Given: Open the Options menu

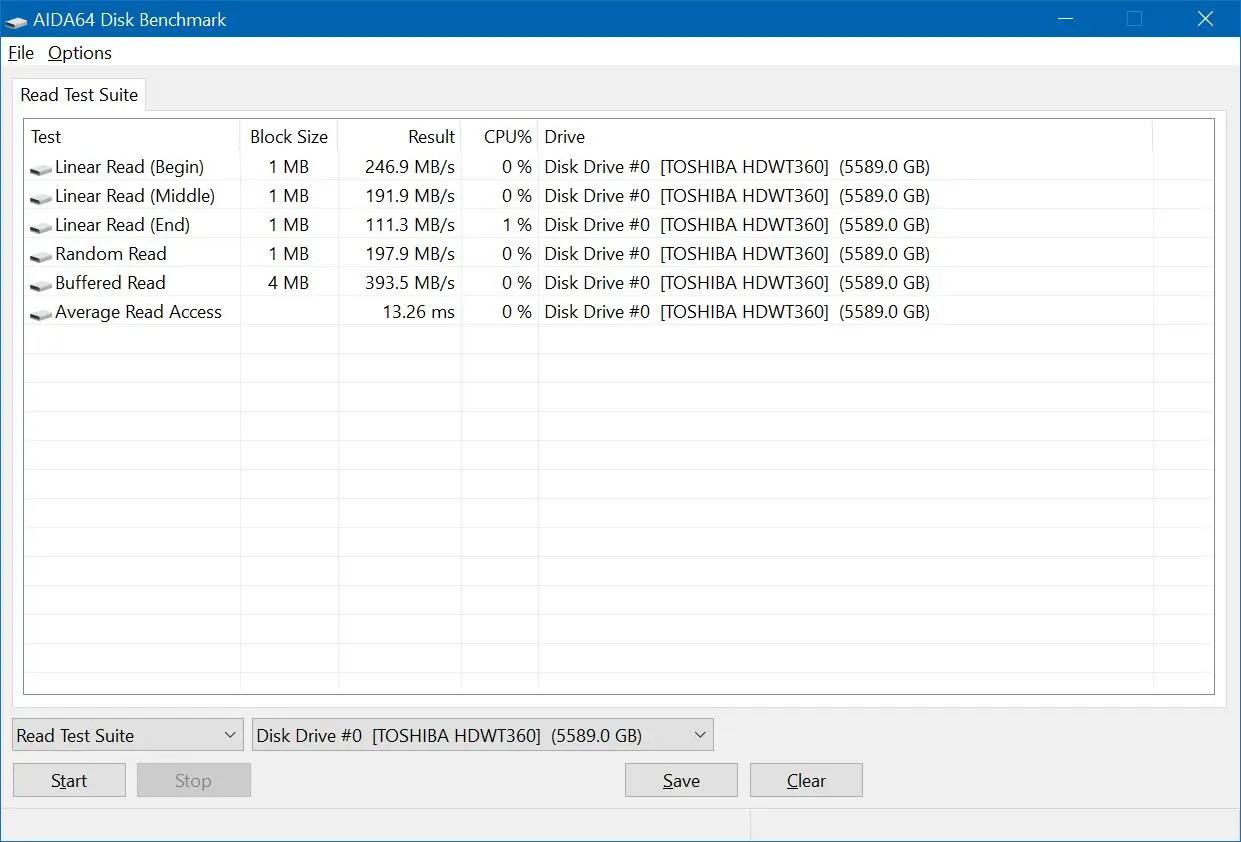Looking at the screenshot, I should [80, 53].
